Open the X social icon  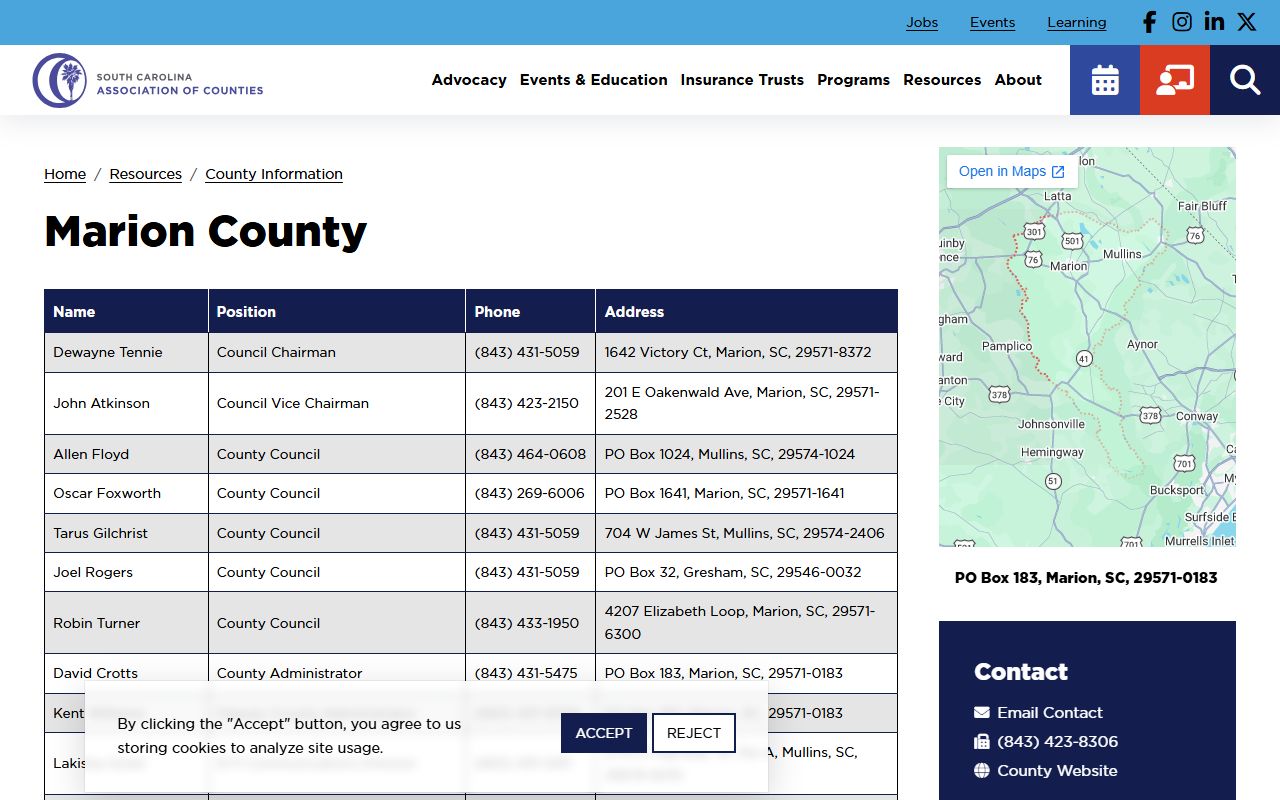pos(1246,22)
